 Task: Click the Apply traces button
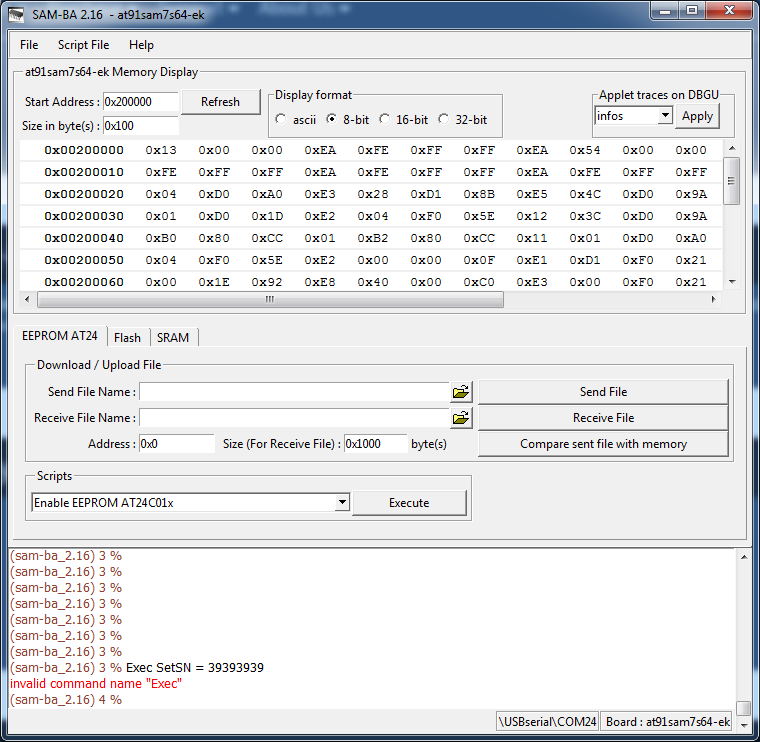[x=697, y=116]
